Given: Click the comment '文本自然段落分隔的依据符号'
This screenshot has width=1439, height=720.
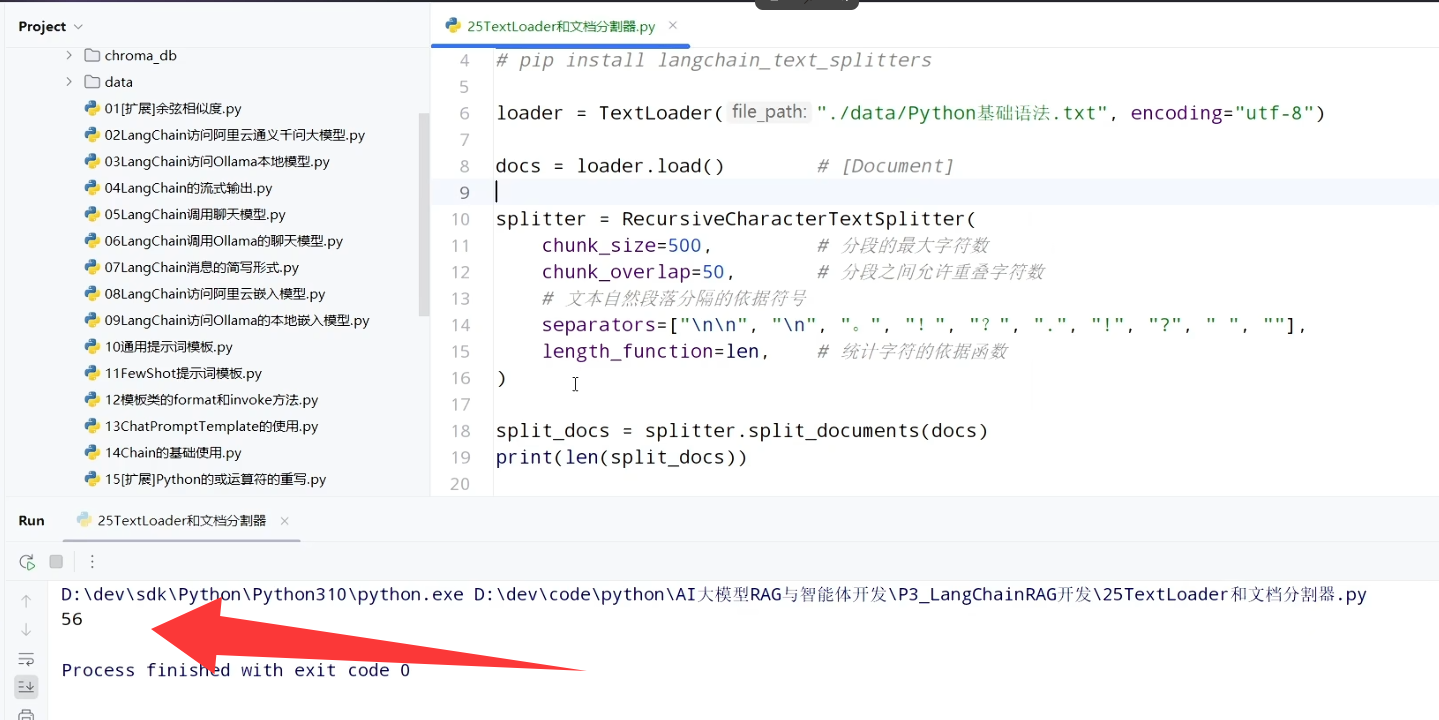Looking at the screenshot, I should coord(673,299).
